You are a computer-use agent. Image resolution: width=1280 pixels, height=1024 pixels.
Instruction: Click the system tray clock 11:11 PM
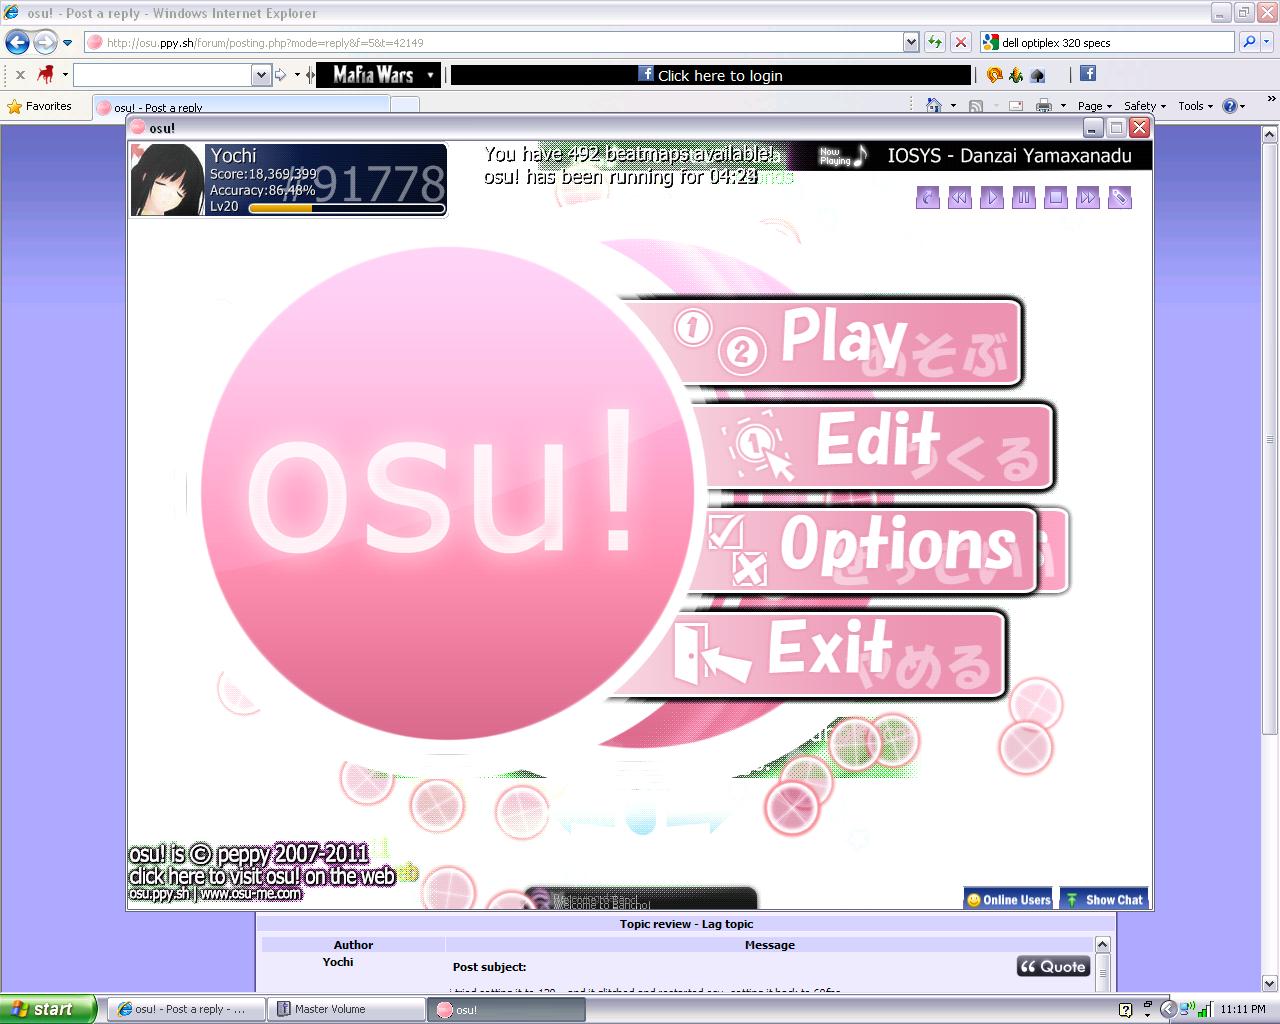(1243, 1010)
